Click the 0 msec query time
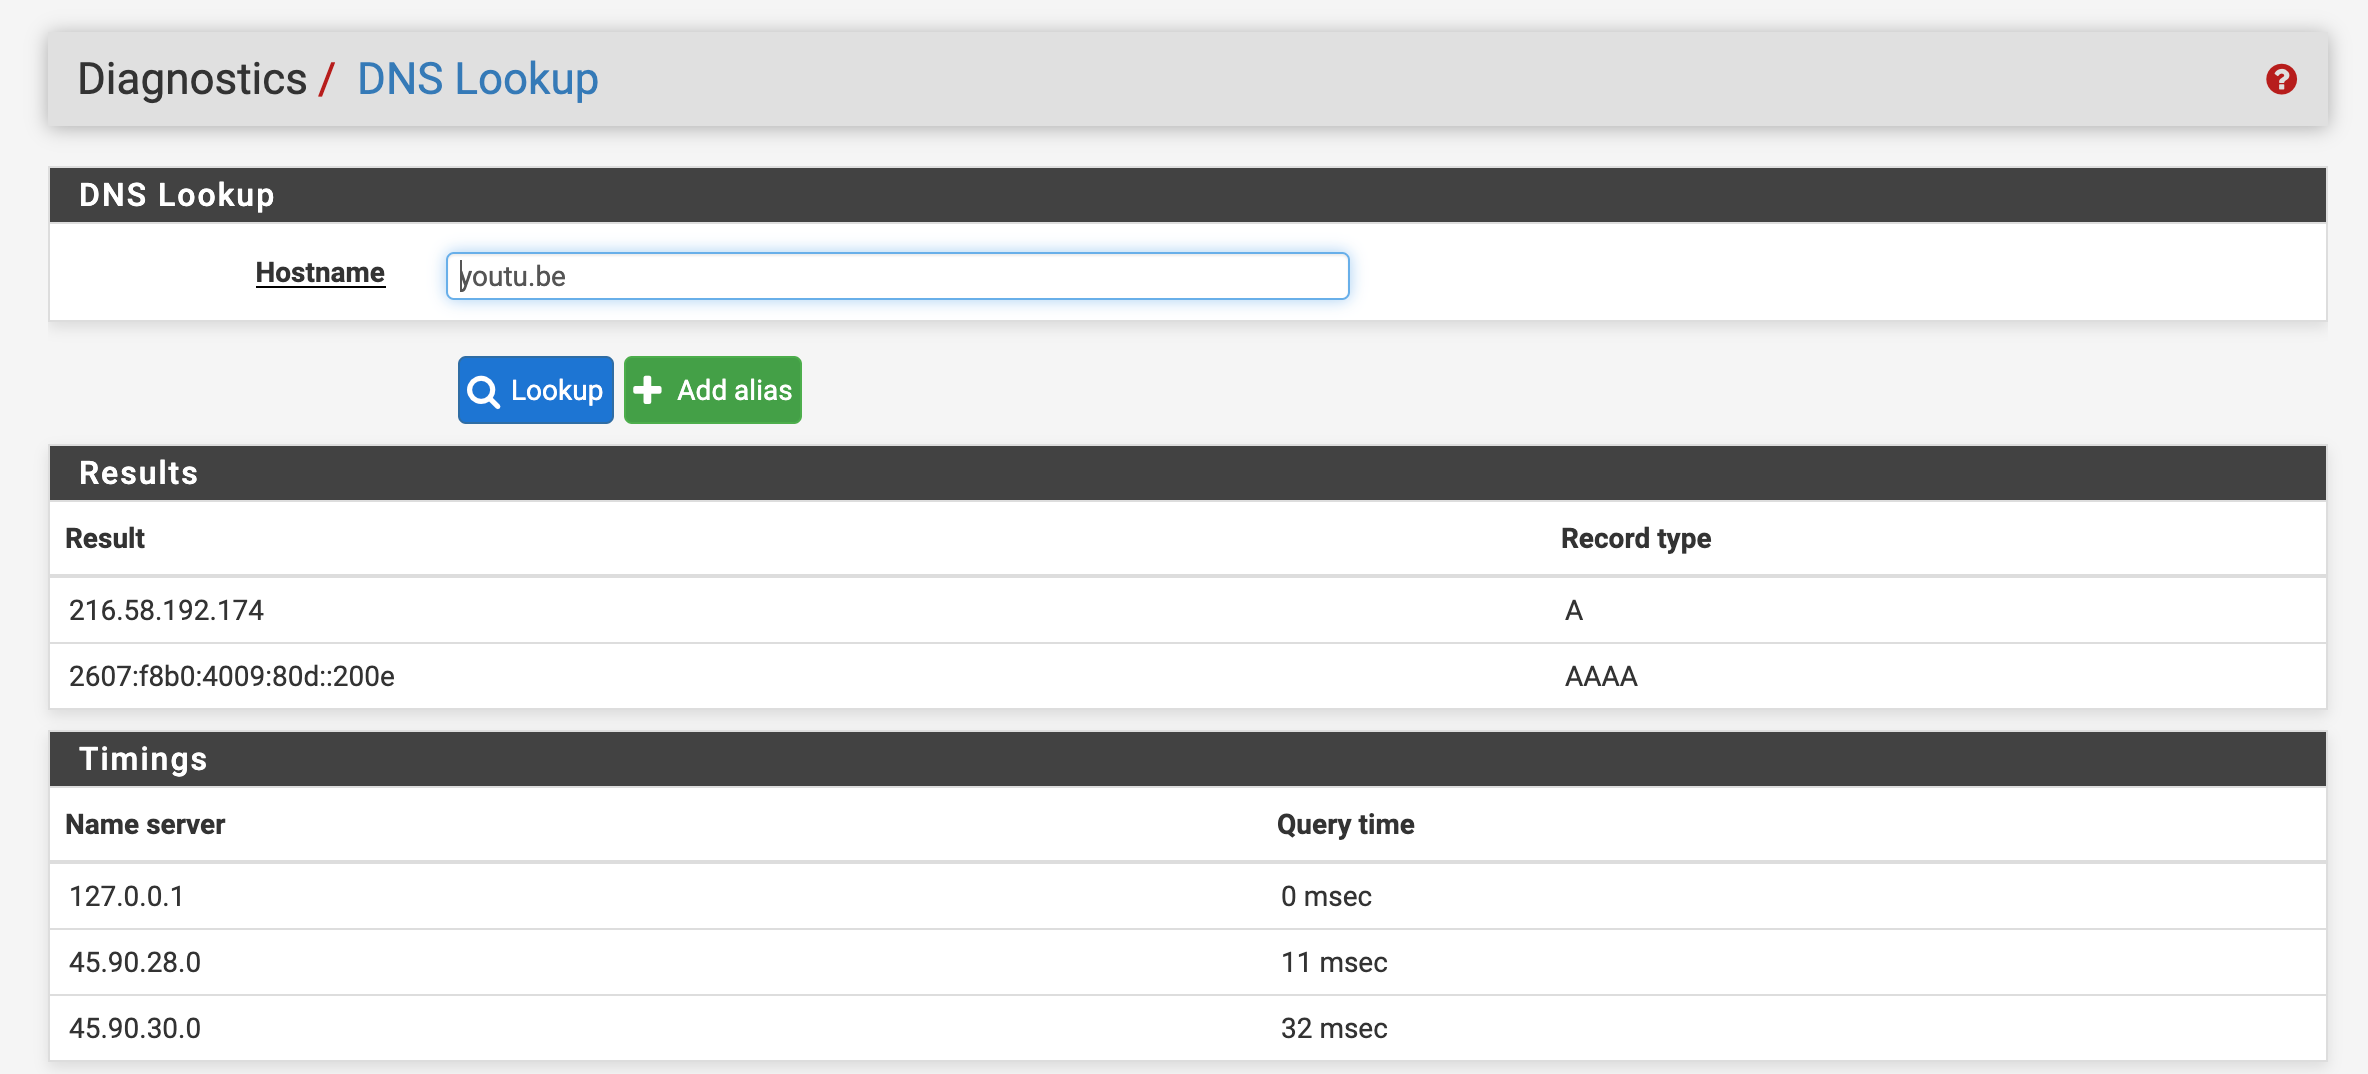 pos(1326,896)
